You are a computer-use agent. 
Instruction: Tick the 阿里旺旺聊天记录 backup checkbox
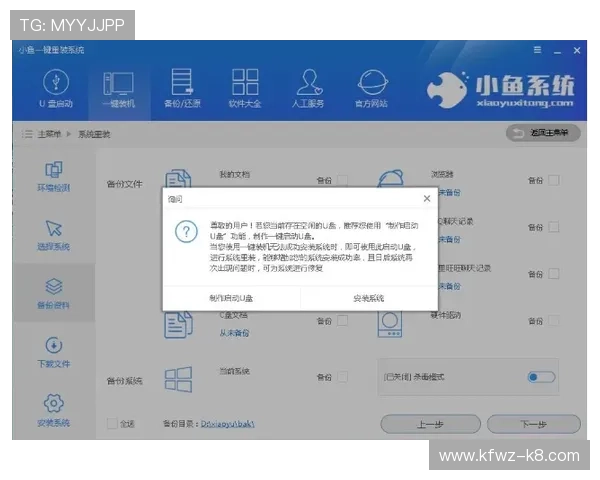click(x=554, y=274)
